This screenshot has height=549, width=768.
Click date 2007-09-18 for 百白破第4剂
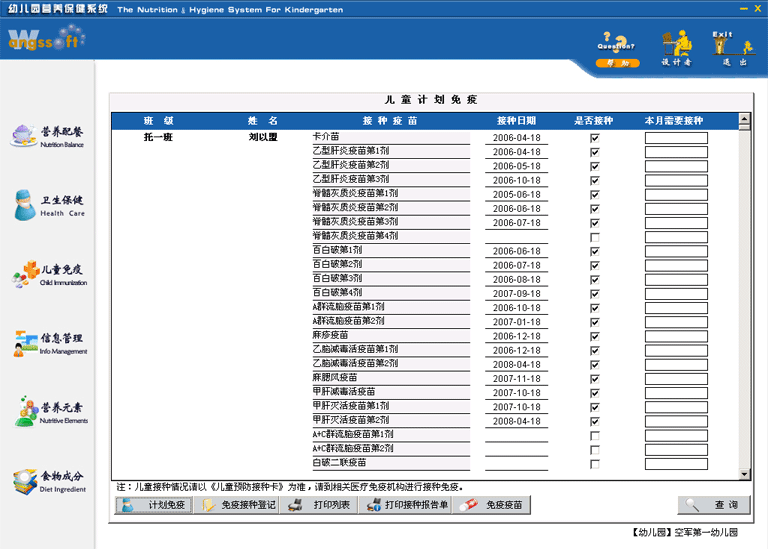pyautogui.click(x=516, y=294)
